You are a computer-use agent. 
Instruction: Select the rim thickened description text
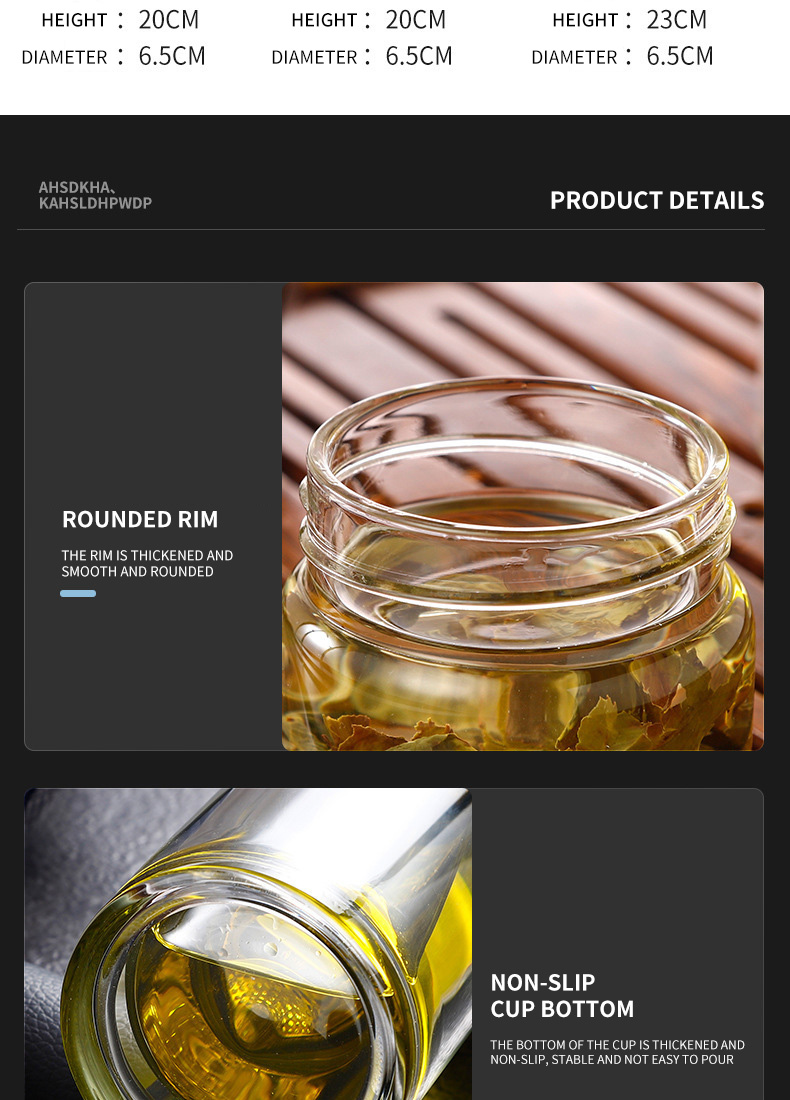click(x=147, y=563)
